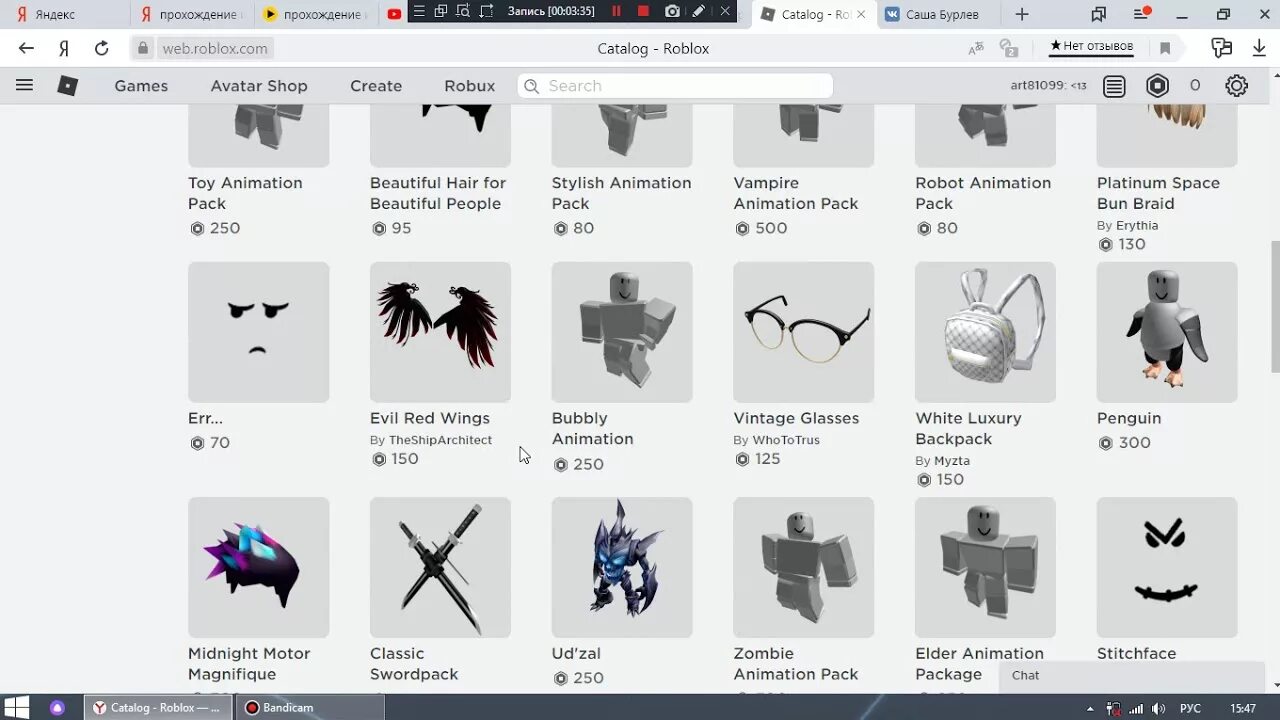Go back with the browser back arrow
This screenshot has width=1280, height=720.
tap(26, 48)
